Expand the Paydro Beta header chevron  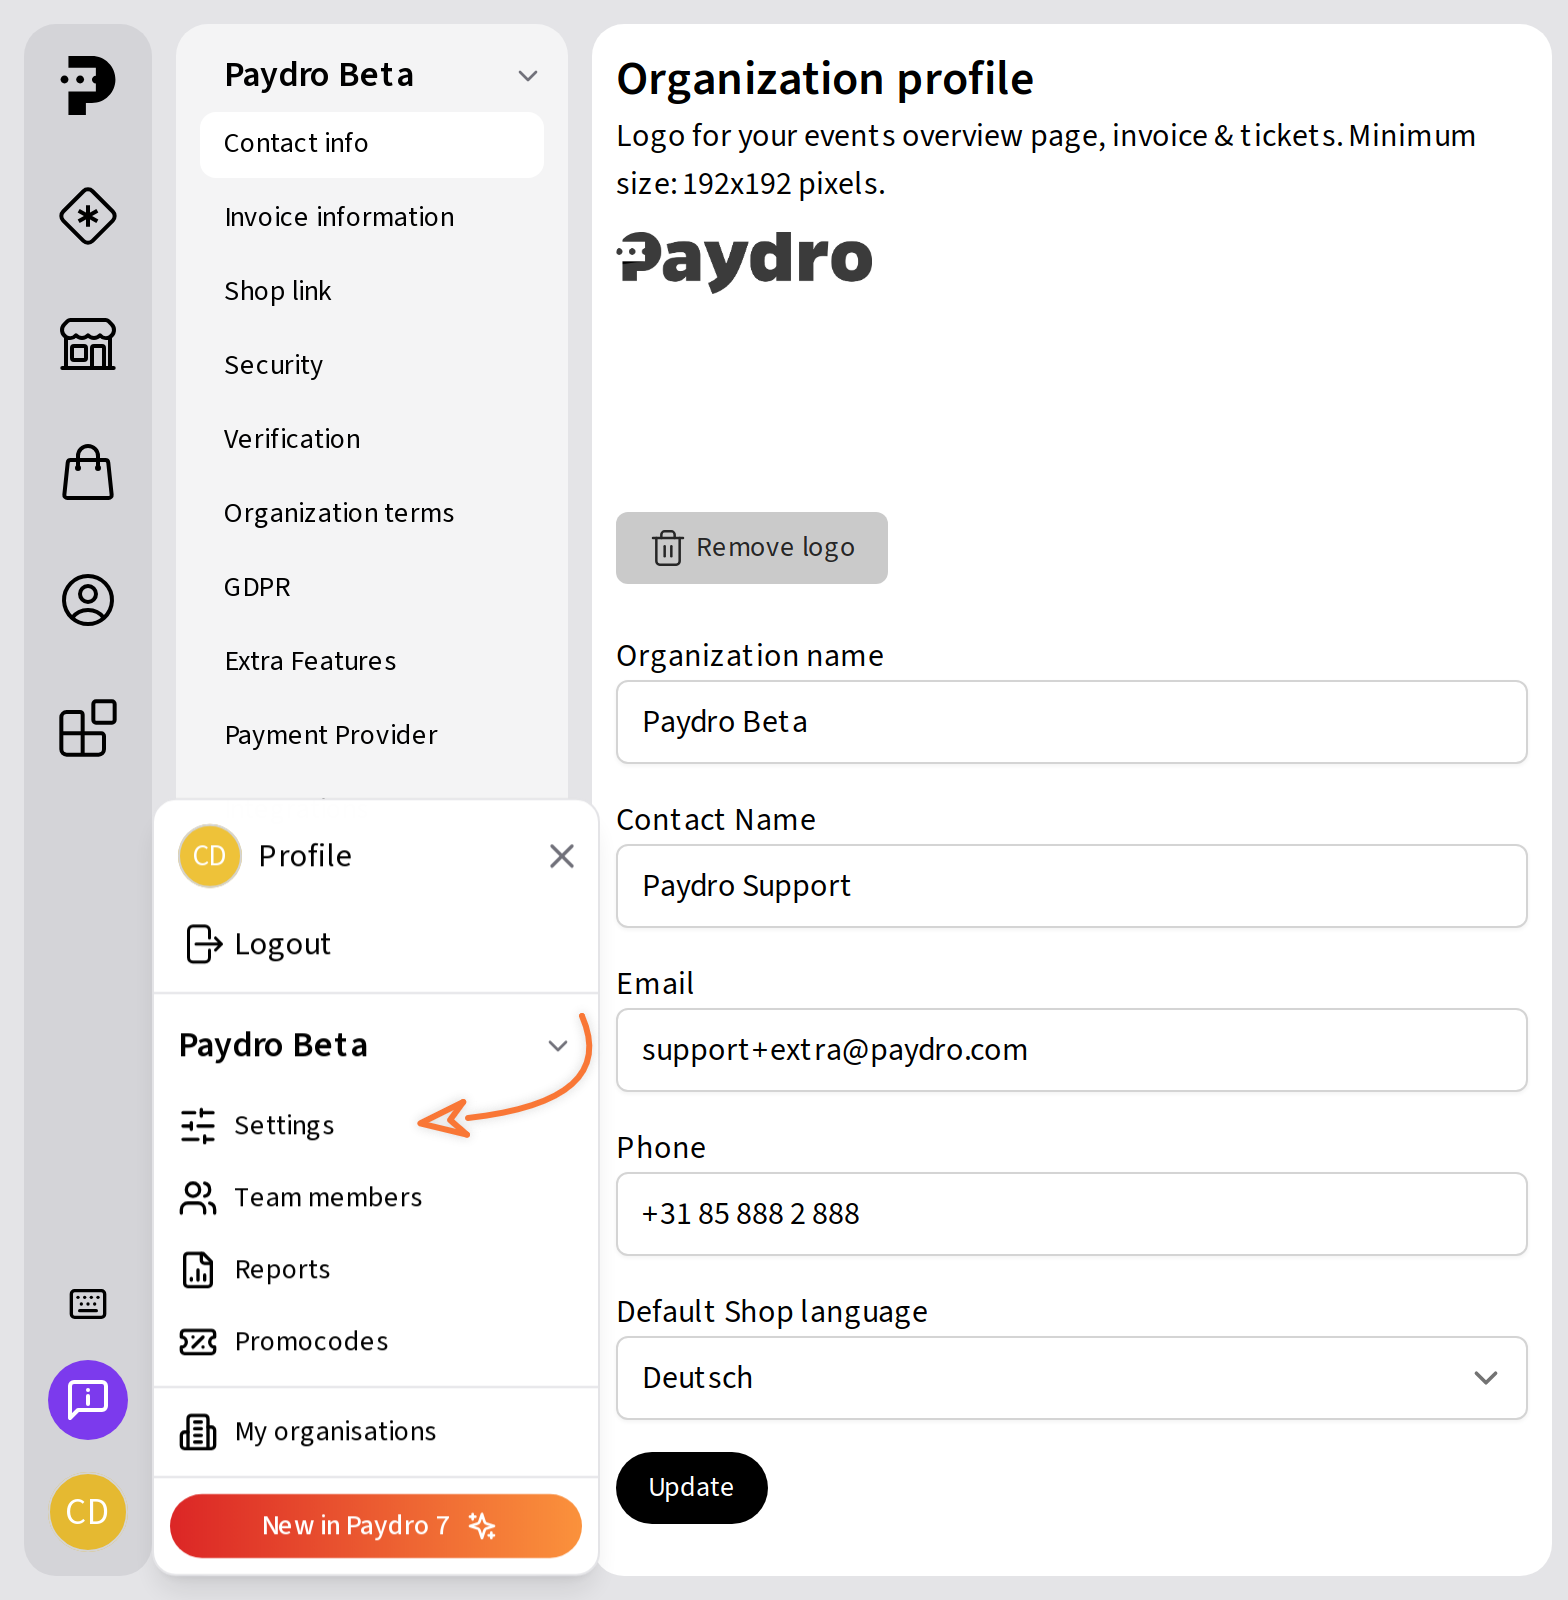[528, 76]
